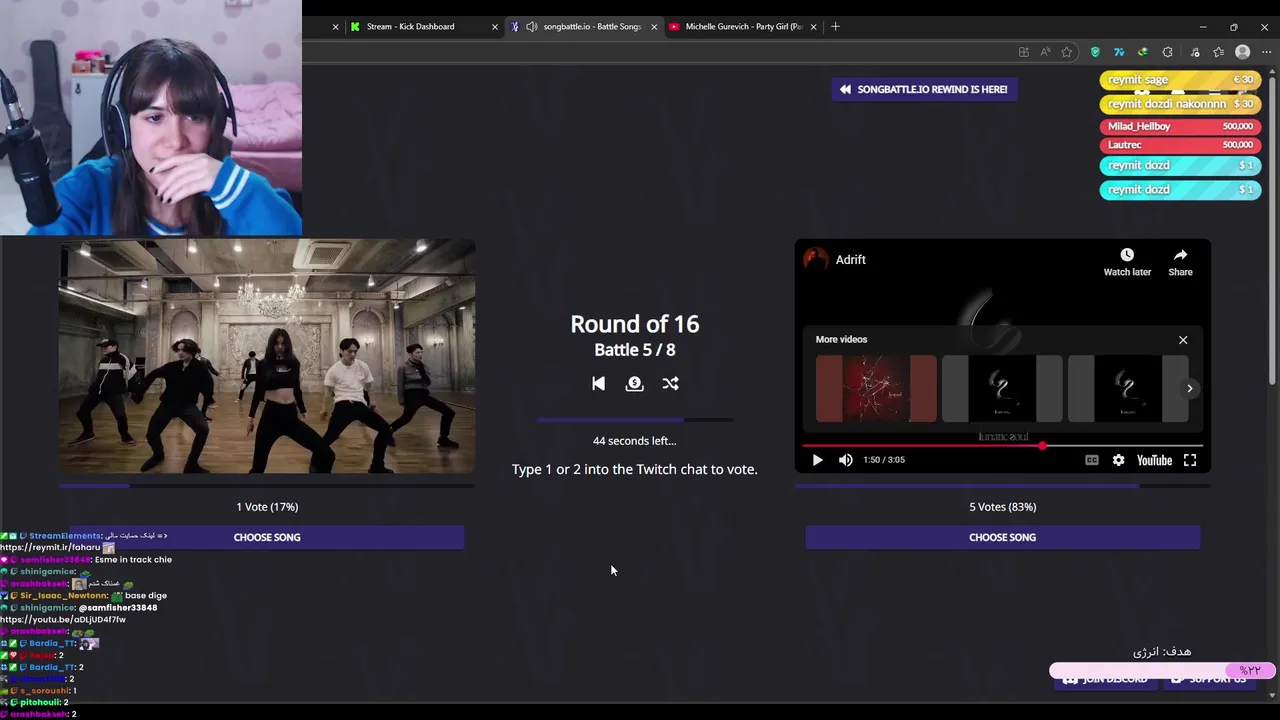Screen dimensions: 1280x720
Task: Click reymit dozdi nakonnnn donation entry
Action: 1180,104
